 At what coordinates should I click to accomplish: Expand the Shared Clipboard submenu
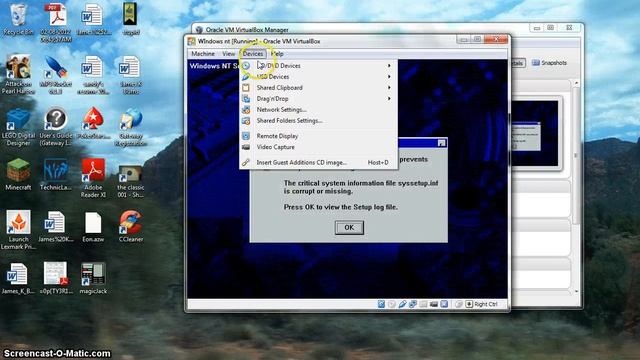coord(318,87)
